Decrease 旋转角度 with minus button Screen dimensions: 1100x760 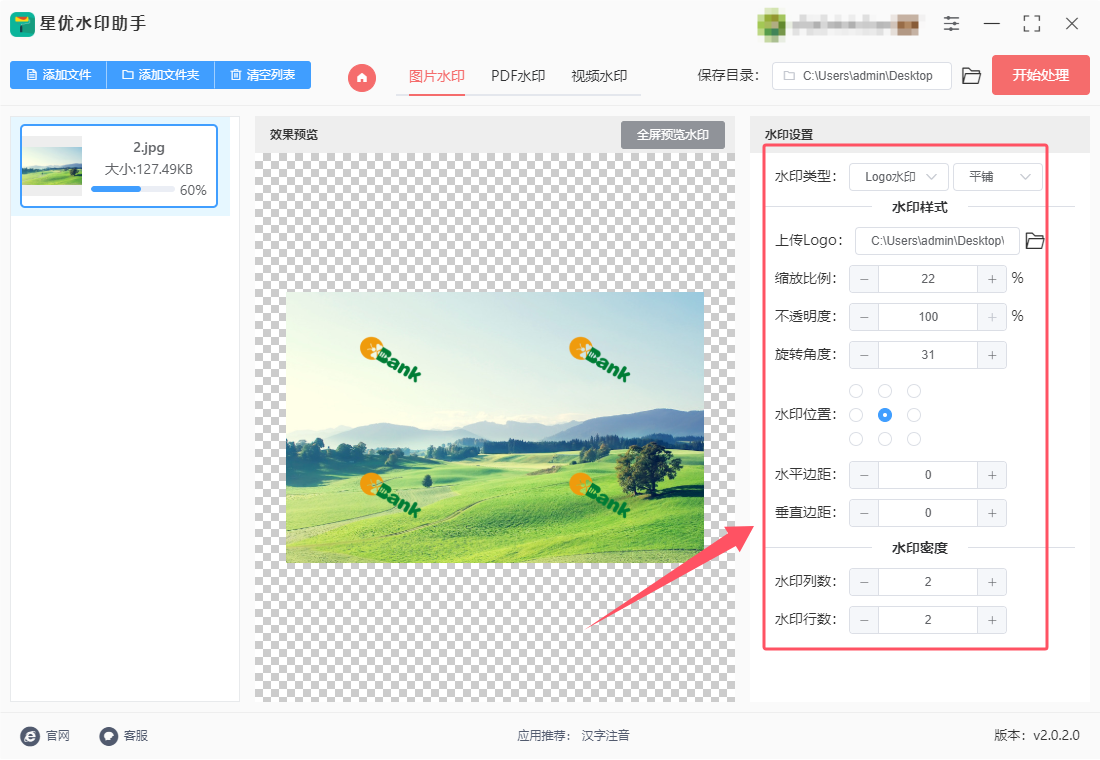tap(864, 355)
